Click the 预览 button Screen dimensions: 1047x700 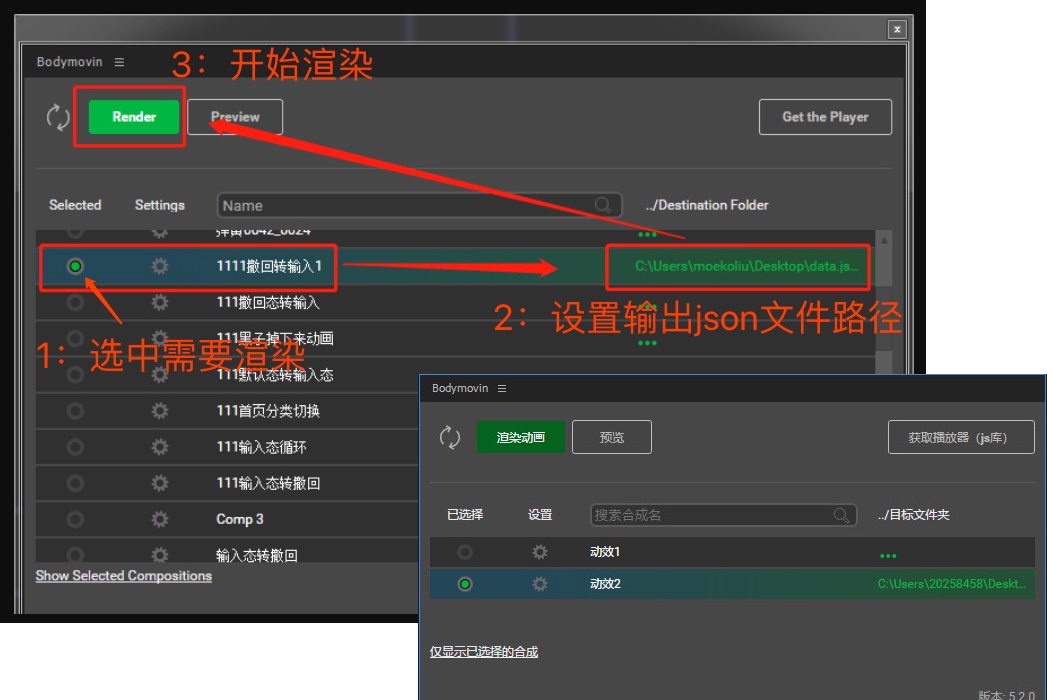611,437
